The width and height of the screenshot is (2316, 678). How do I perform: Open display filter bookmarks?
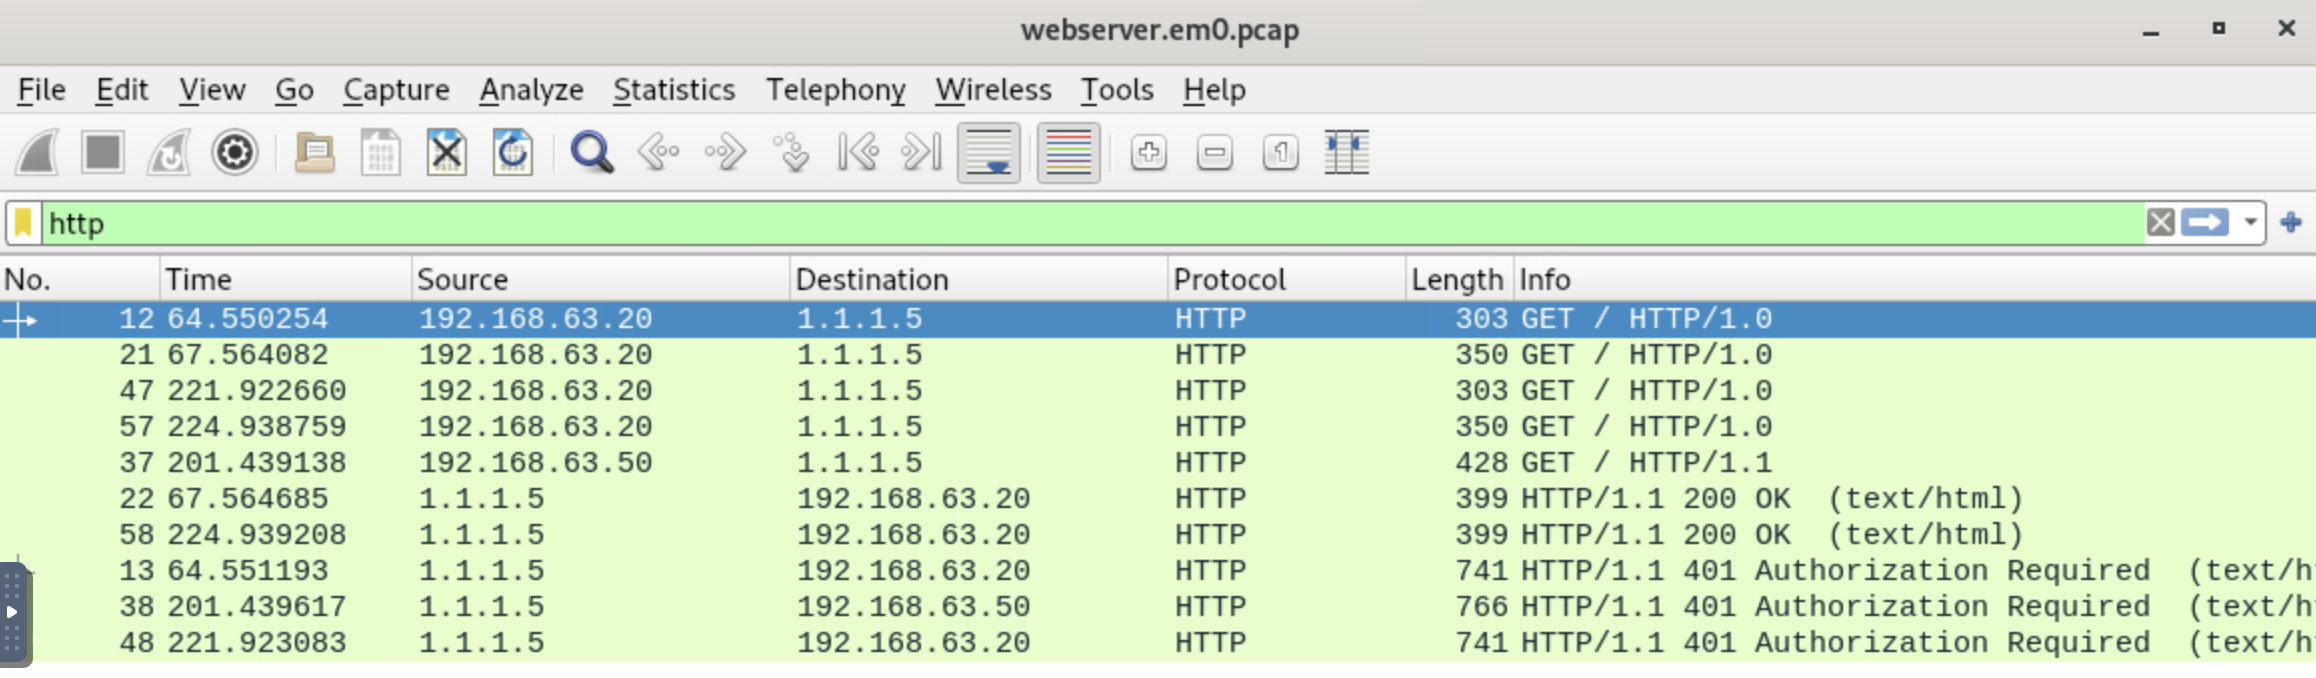[x=23, y=223]
